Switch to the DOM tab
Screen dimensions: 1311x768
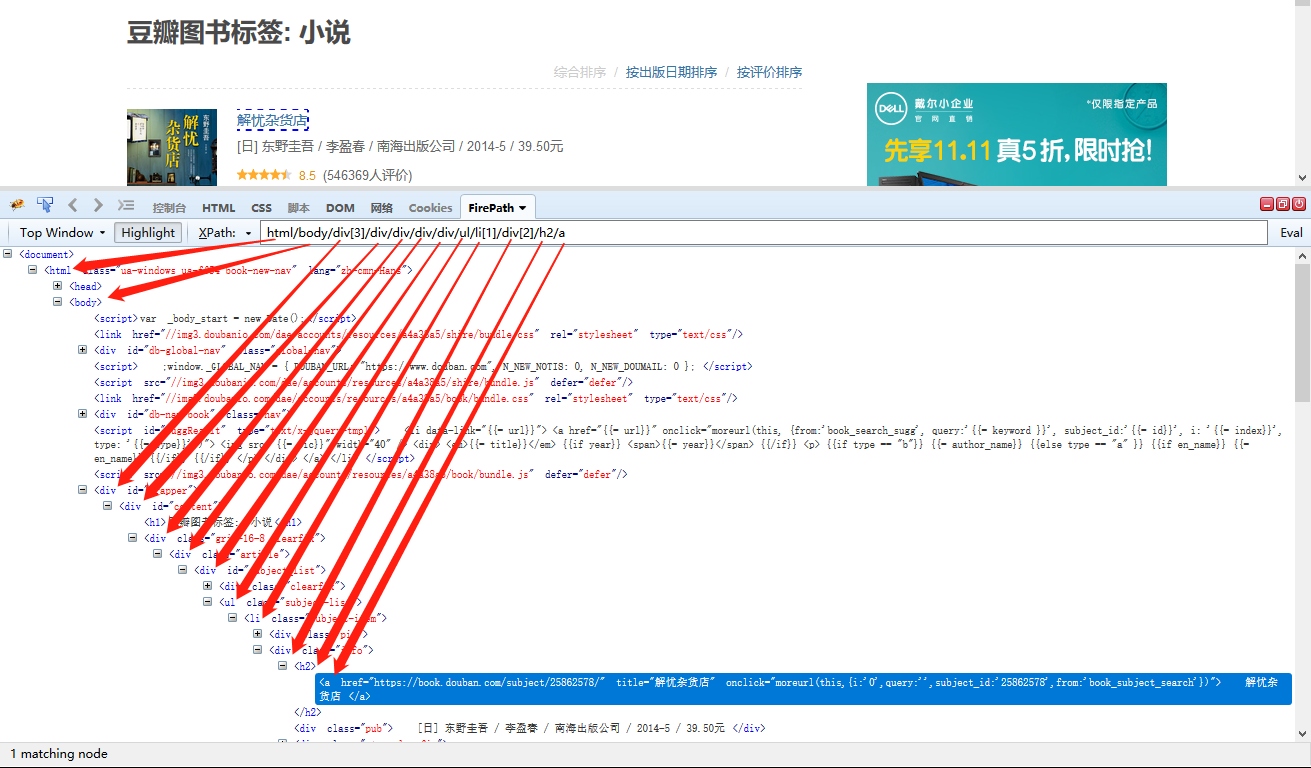pyautogui.click(x=340, y=208)
